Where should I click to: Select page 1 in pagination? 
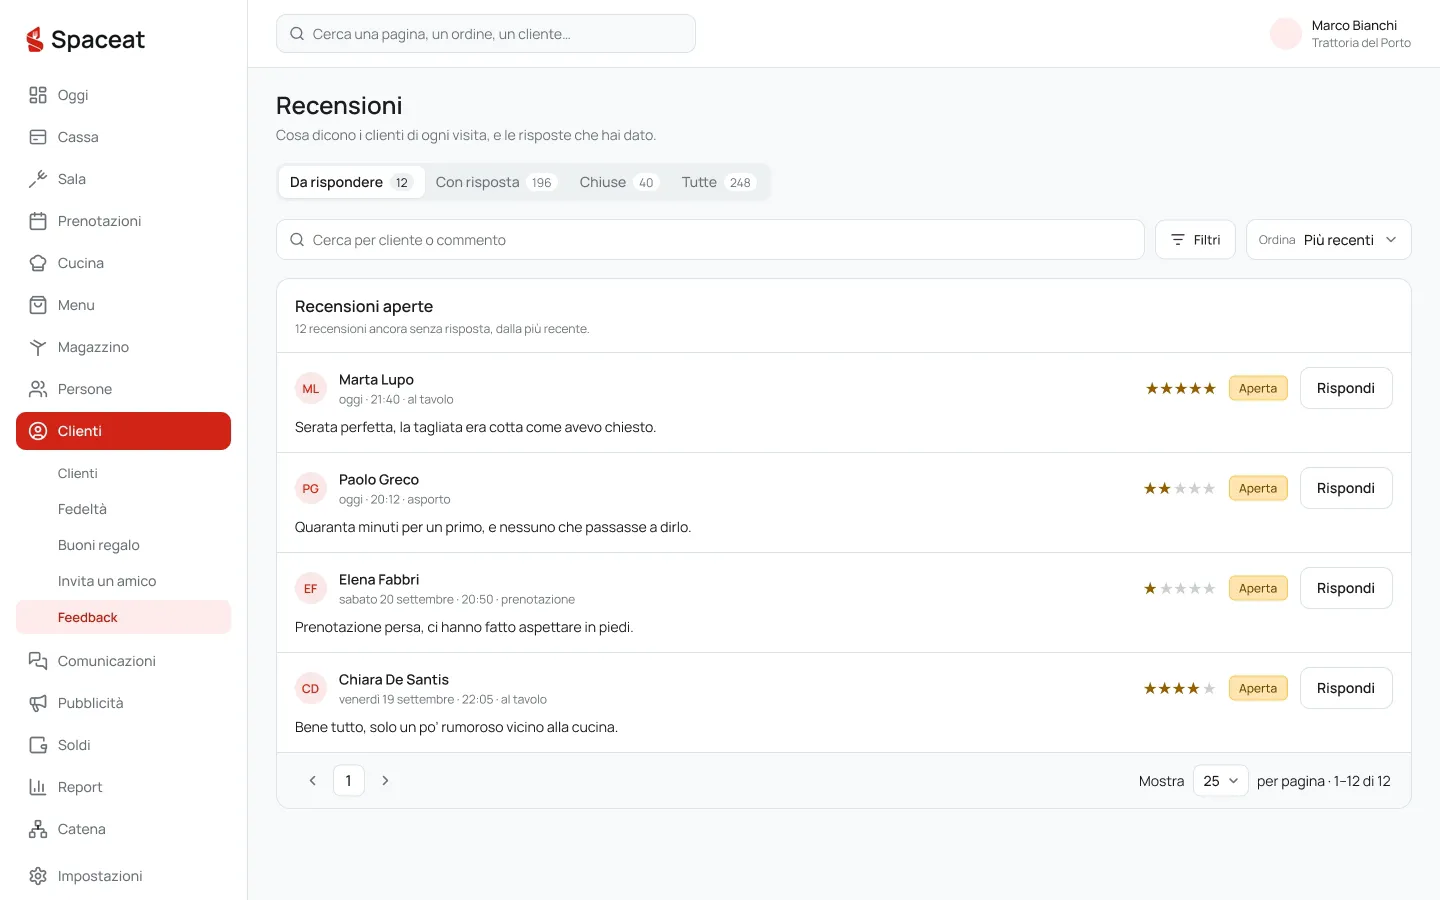pyautogui.click(x=348, y=781)
